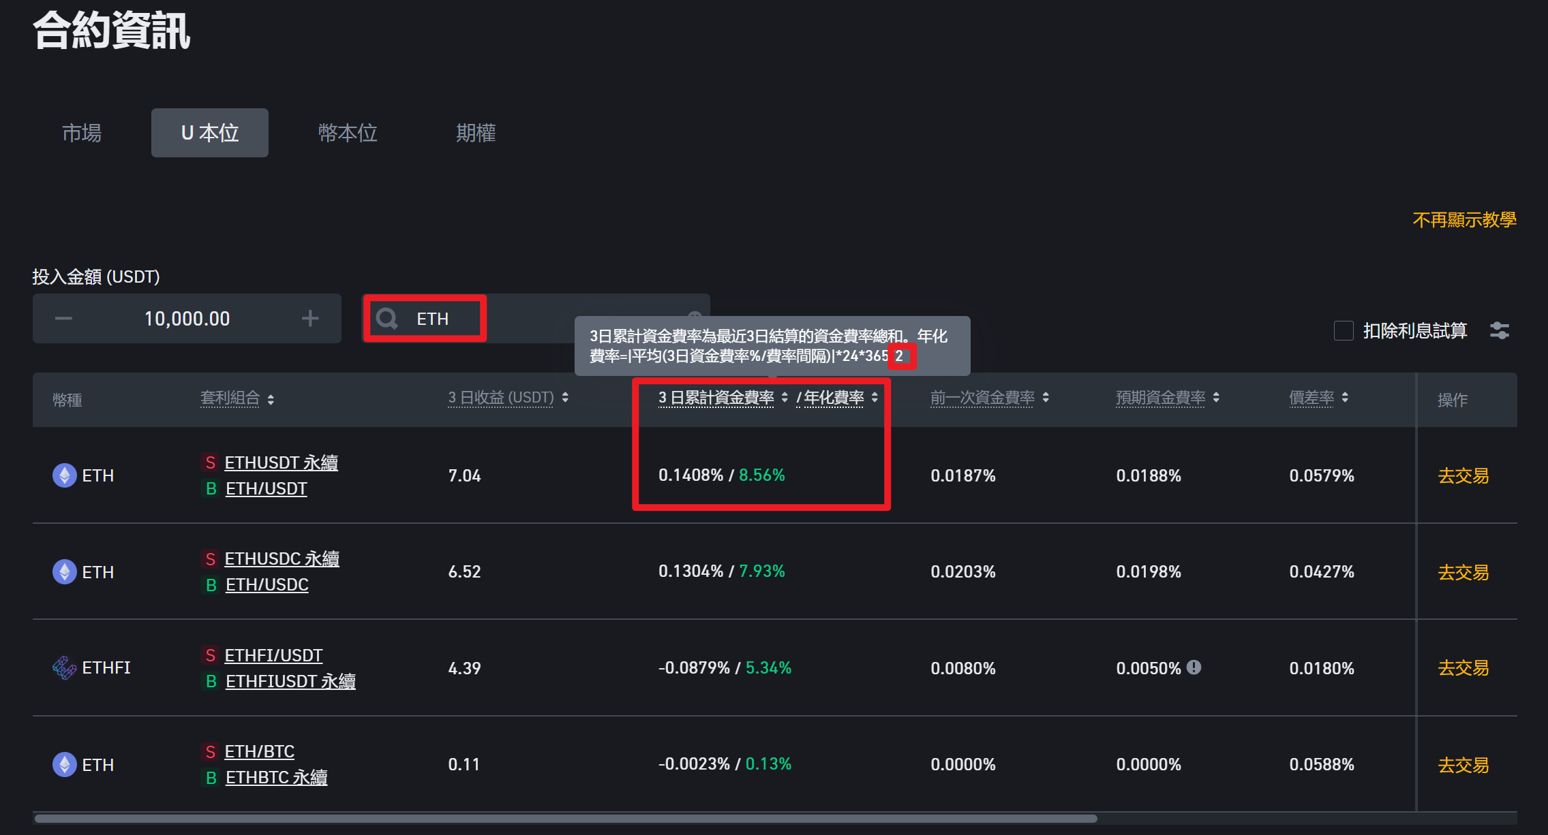Click the plus button for investment amount
Screen dimensions: 1548x835
(x=310, y=319)
